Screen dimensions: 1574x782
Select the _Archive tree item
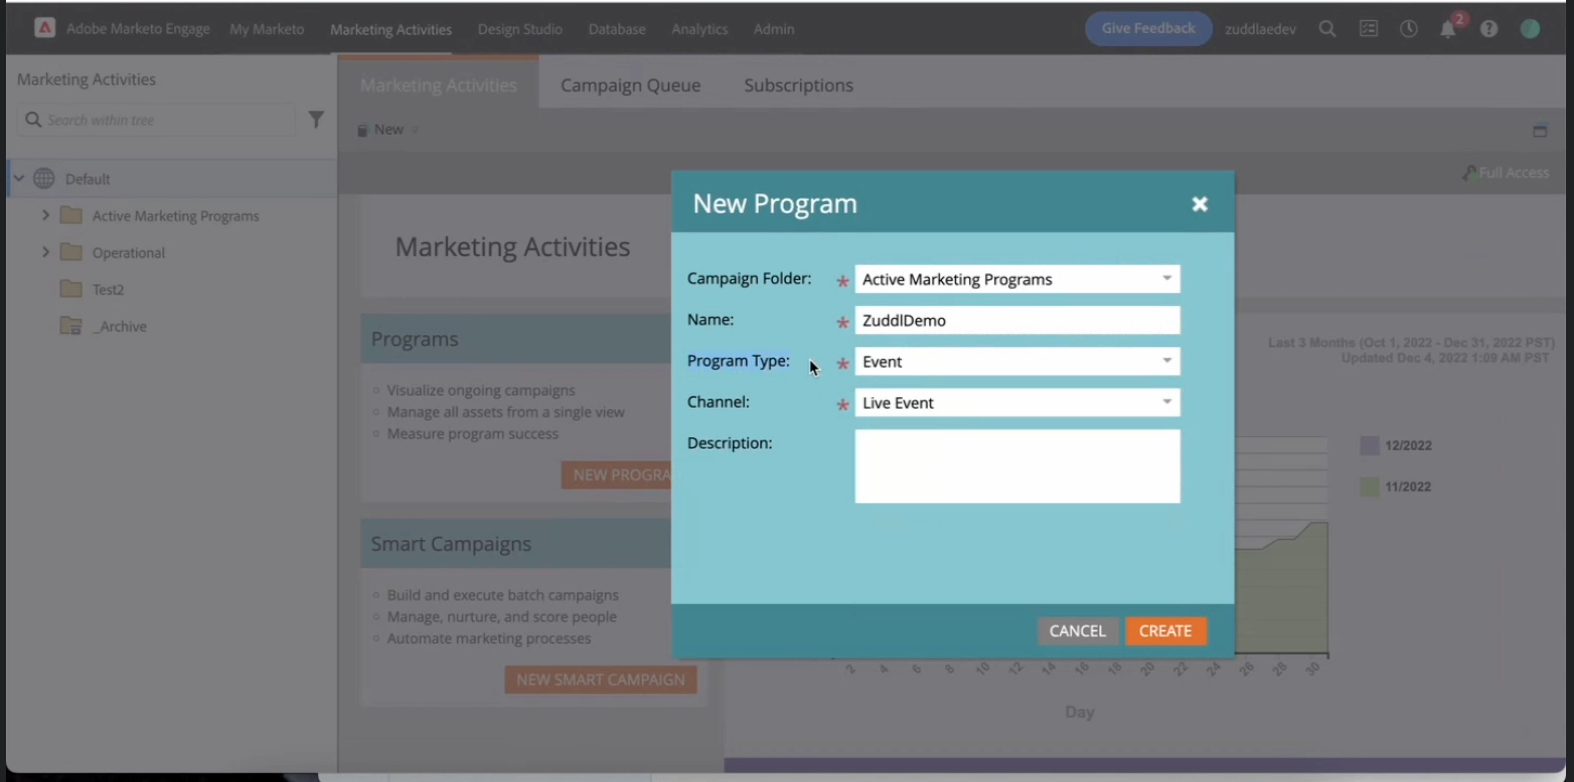coord(119,327)
